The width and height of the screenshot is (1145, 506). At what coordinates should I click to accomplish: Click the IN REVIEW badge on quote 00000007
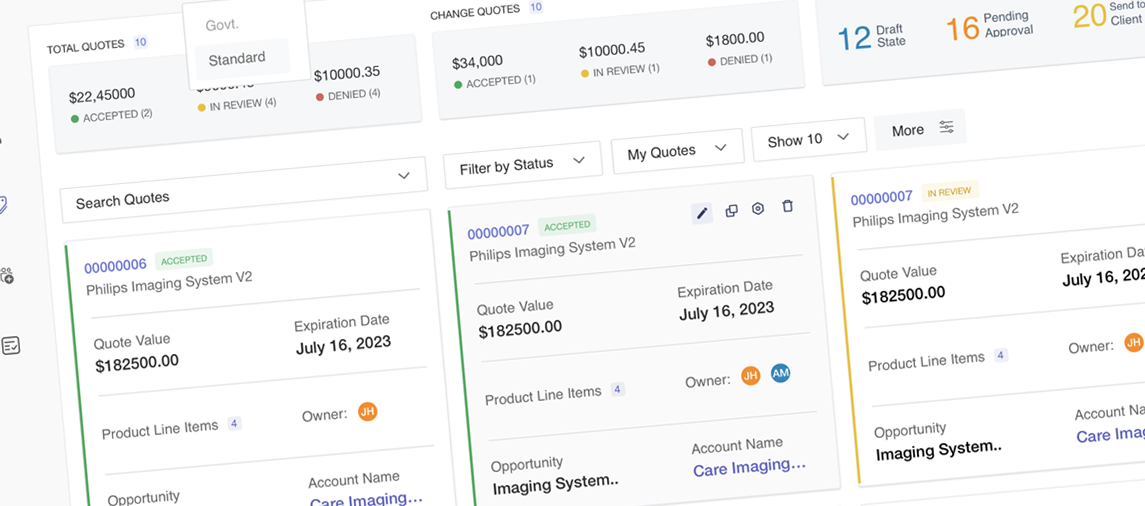tap(949, 191)
